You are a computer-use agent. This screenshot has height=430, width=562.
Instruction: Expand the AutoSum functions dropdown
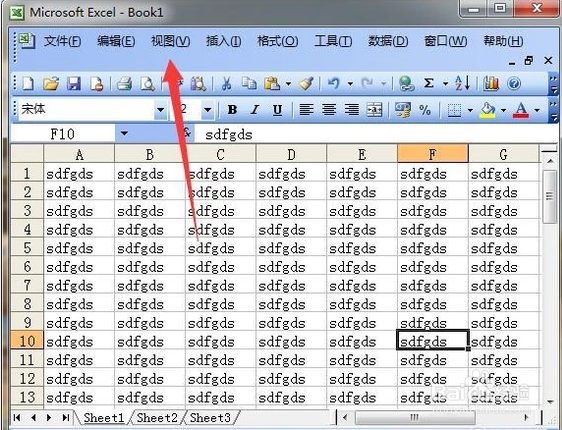pos(445,84)
